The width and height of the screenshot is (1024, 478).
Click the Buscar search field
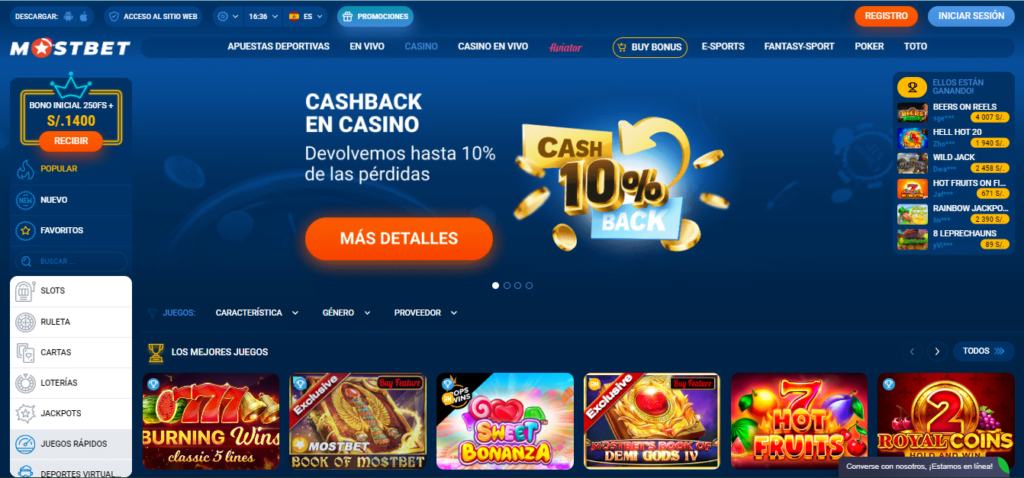[x=71, y=261]
